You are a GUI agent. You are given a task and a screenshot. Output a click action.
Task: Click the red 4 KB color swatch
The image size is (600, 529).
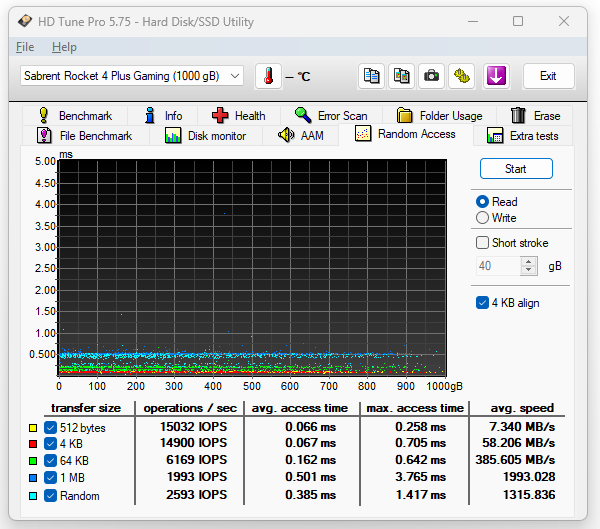(x=33, y=444)
